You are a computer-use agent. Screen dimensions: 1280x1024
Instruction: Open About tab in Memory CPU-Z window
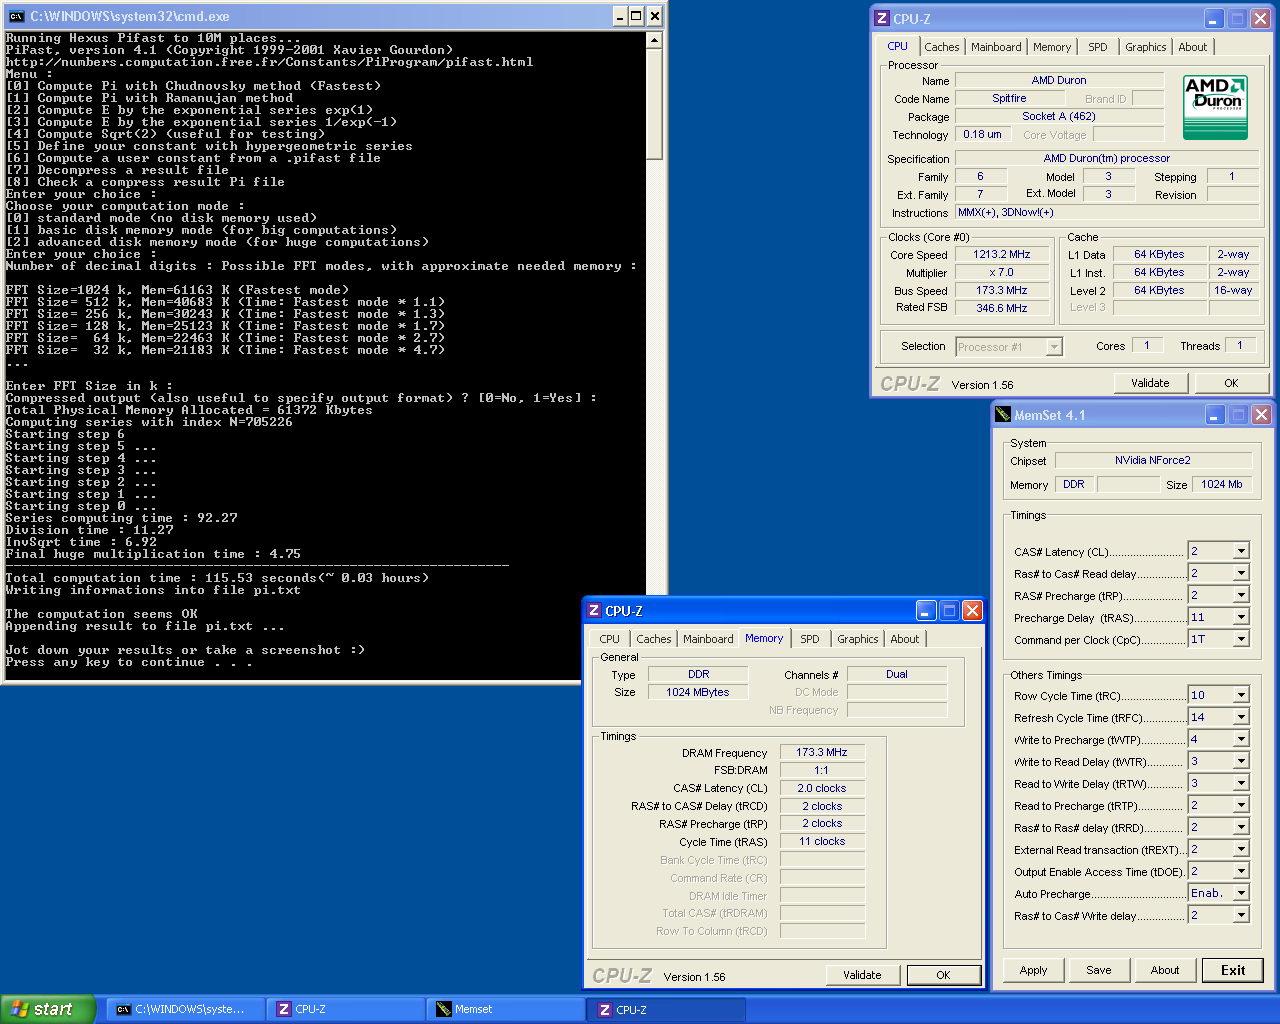click(x=905, y=639)
